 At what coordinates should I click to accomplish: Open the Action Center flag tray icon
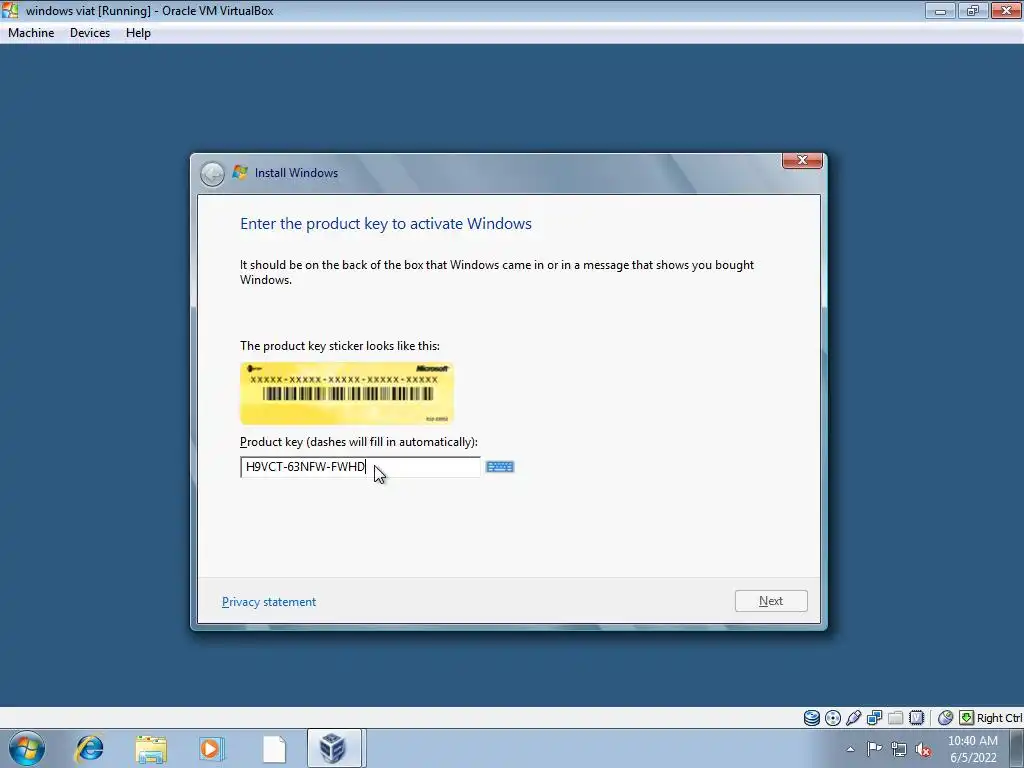874,748
